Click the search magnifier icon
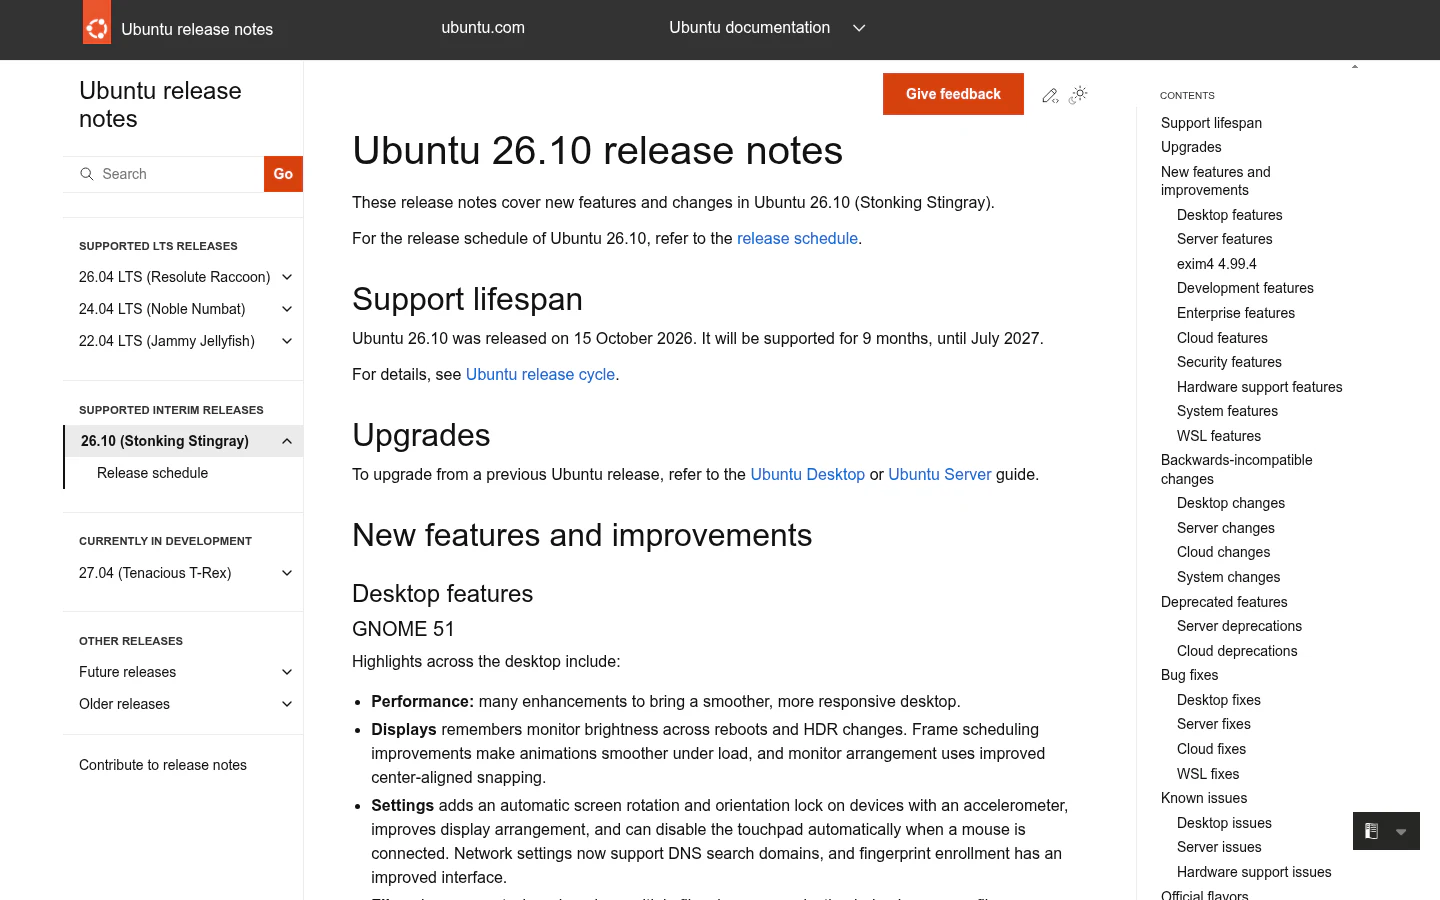The height and width of the screenshot is (900, 1440). 87,174
